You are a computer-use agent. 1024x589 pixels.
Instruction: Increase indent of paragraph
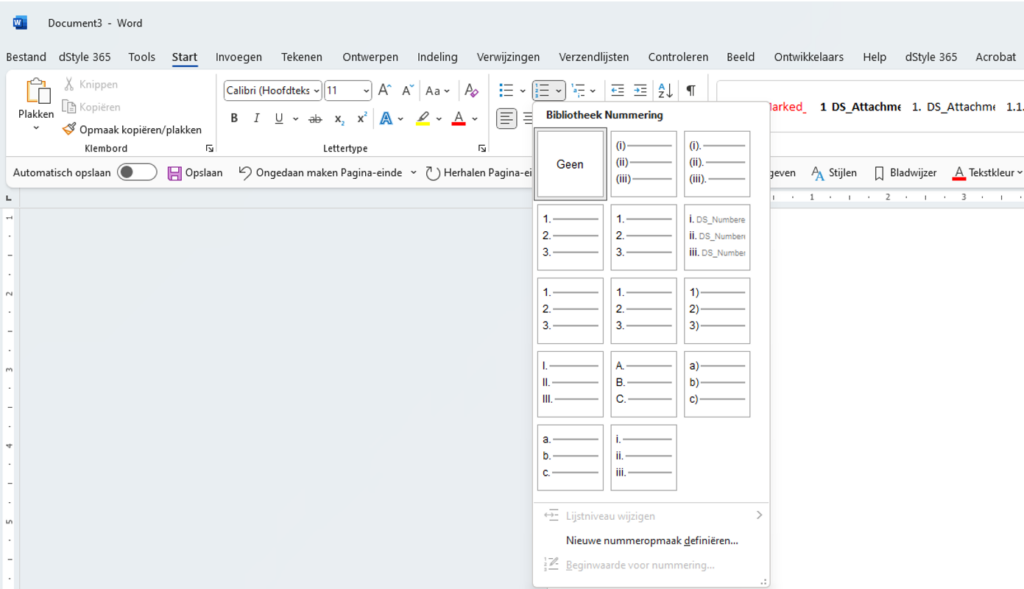click(x=641, y=90)
